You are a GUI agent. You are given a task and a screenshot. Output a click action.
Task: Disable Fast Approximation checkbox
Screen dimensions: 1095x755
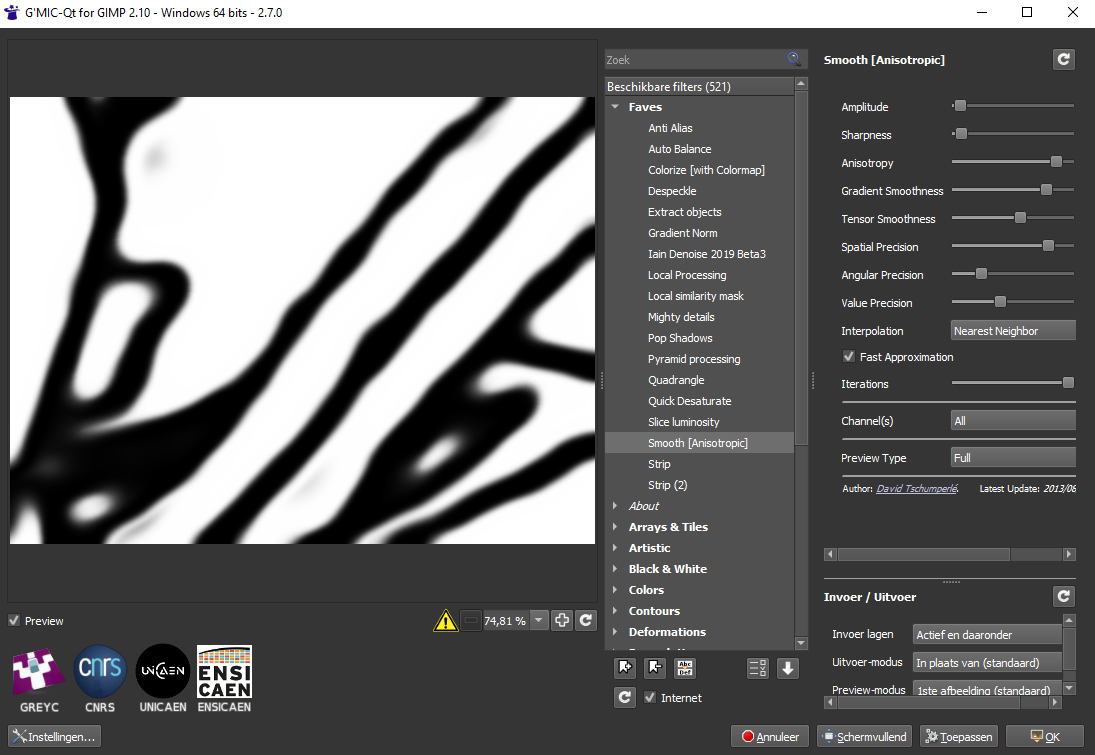pyautogui.click(x=848, y=356)
